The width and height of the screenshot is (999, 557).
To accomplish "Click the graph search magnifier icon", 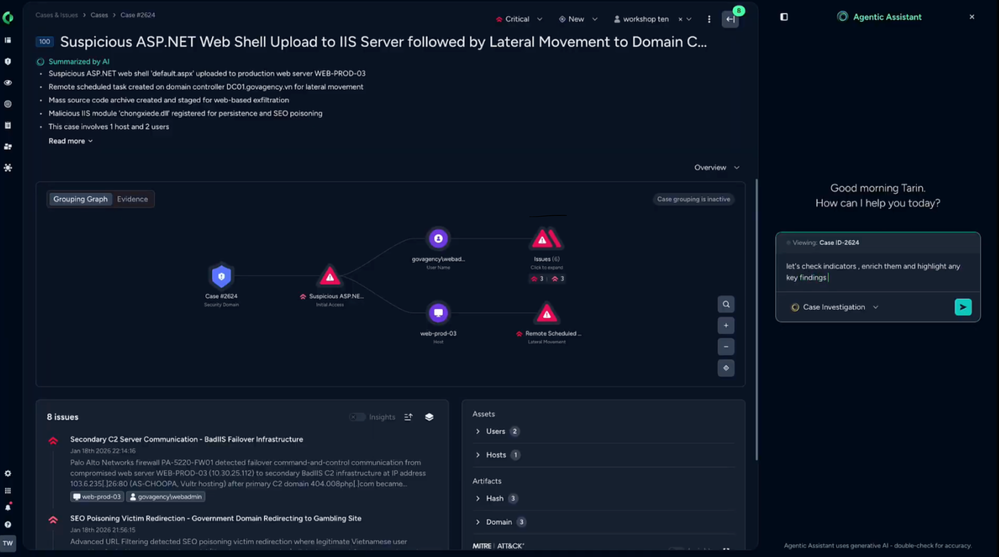I will (x=726, y=305).
